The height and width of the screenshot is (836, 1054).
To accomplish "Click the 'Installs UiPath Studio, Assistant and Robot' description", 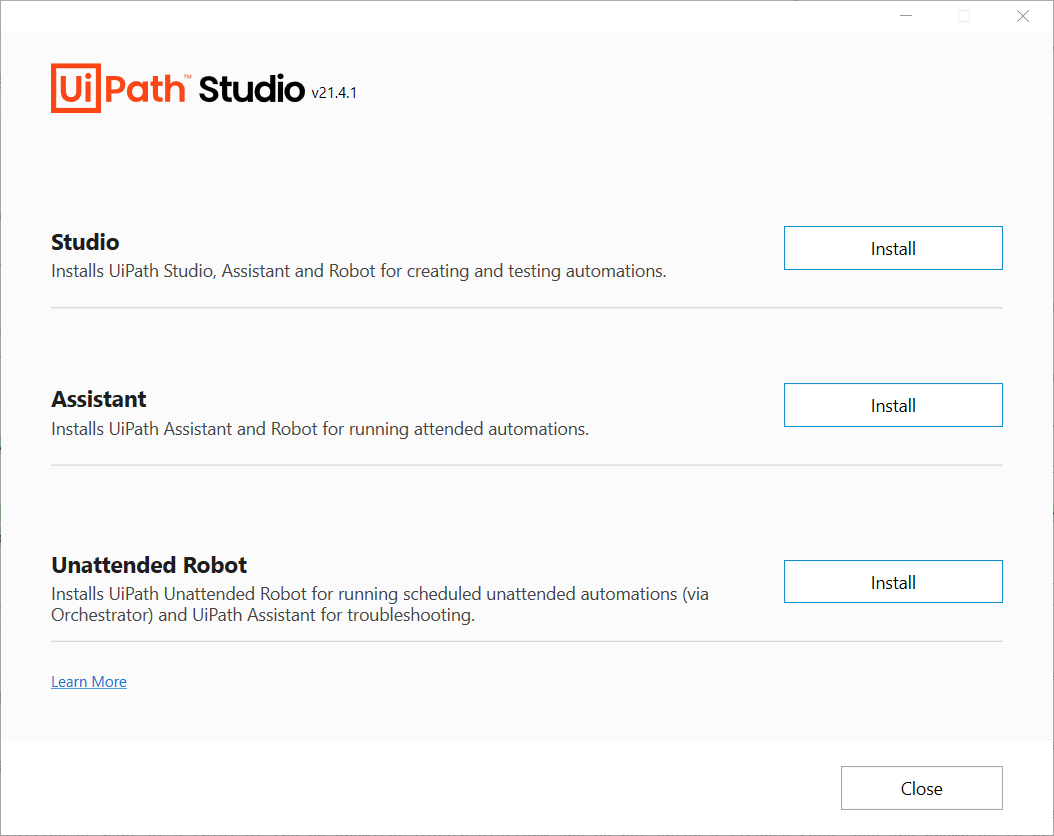I will [359, 271].
